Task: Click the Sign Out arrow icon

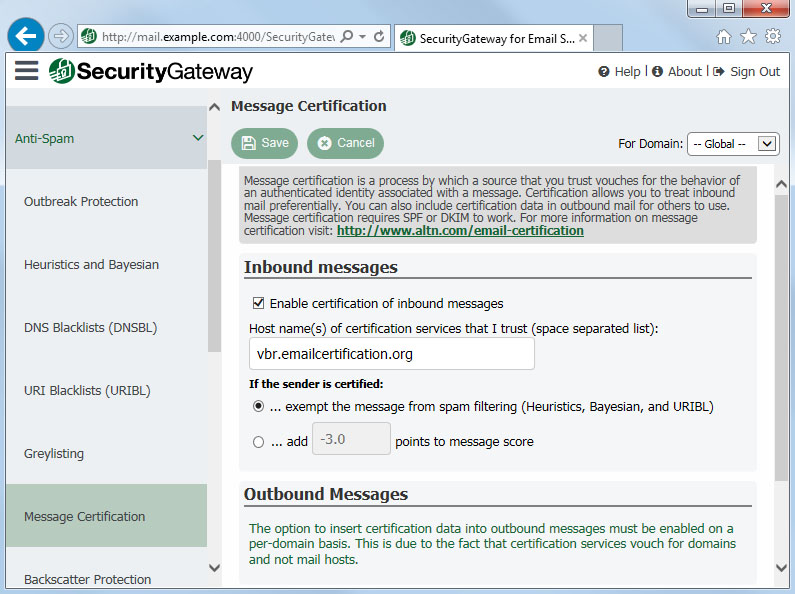Action: pyautogui.click(x=718, y=72)
